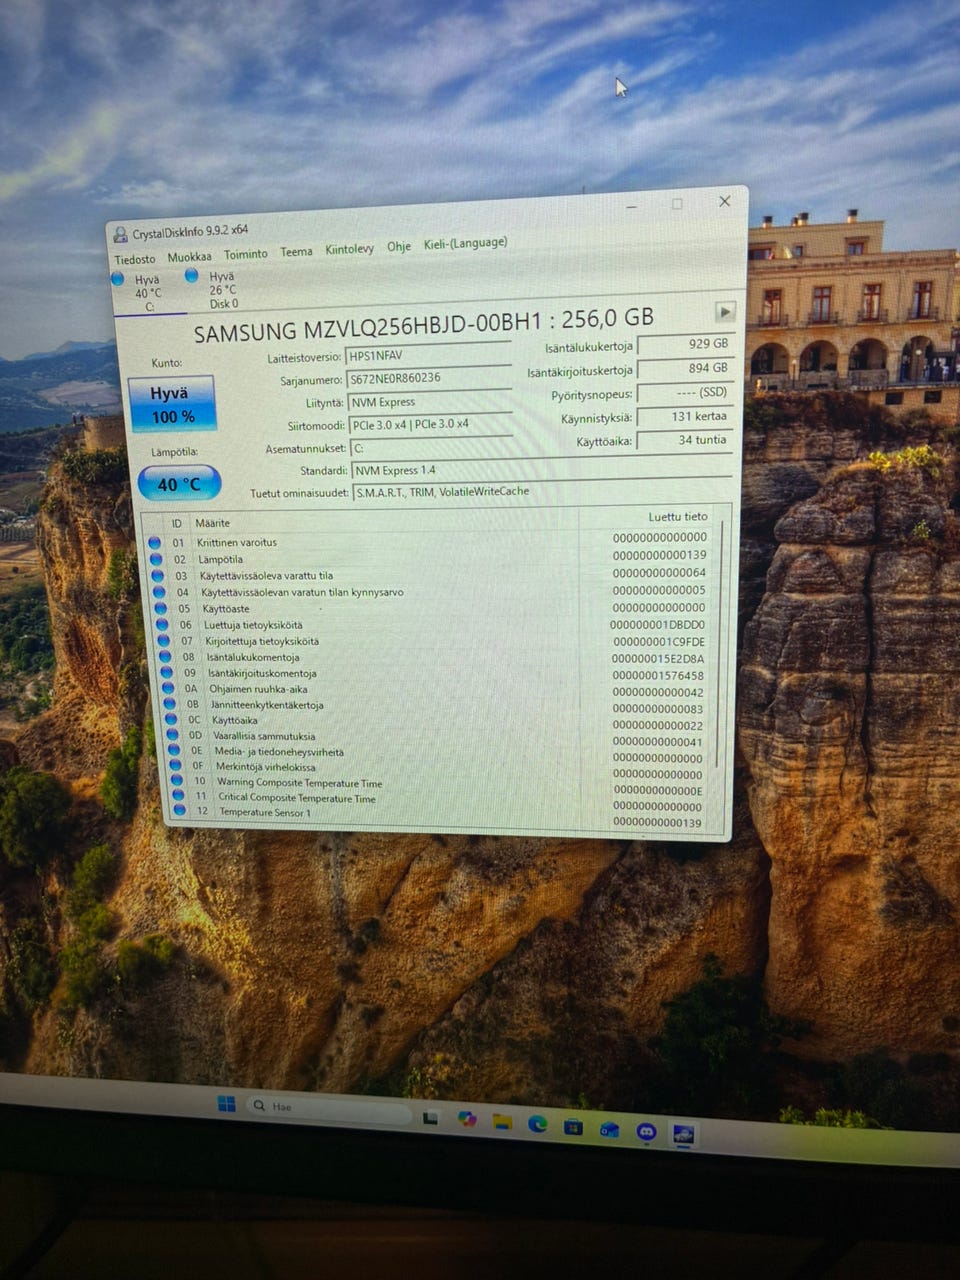Click the Luettu tieto column header

[x=677, y=517]
